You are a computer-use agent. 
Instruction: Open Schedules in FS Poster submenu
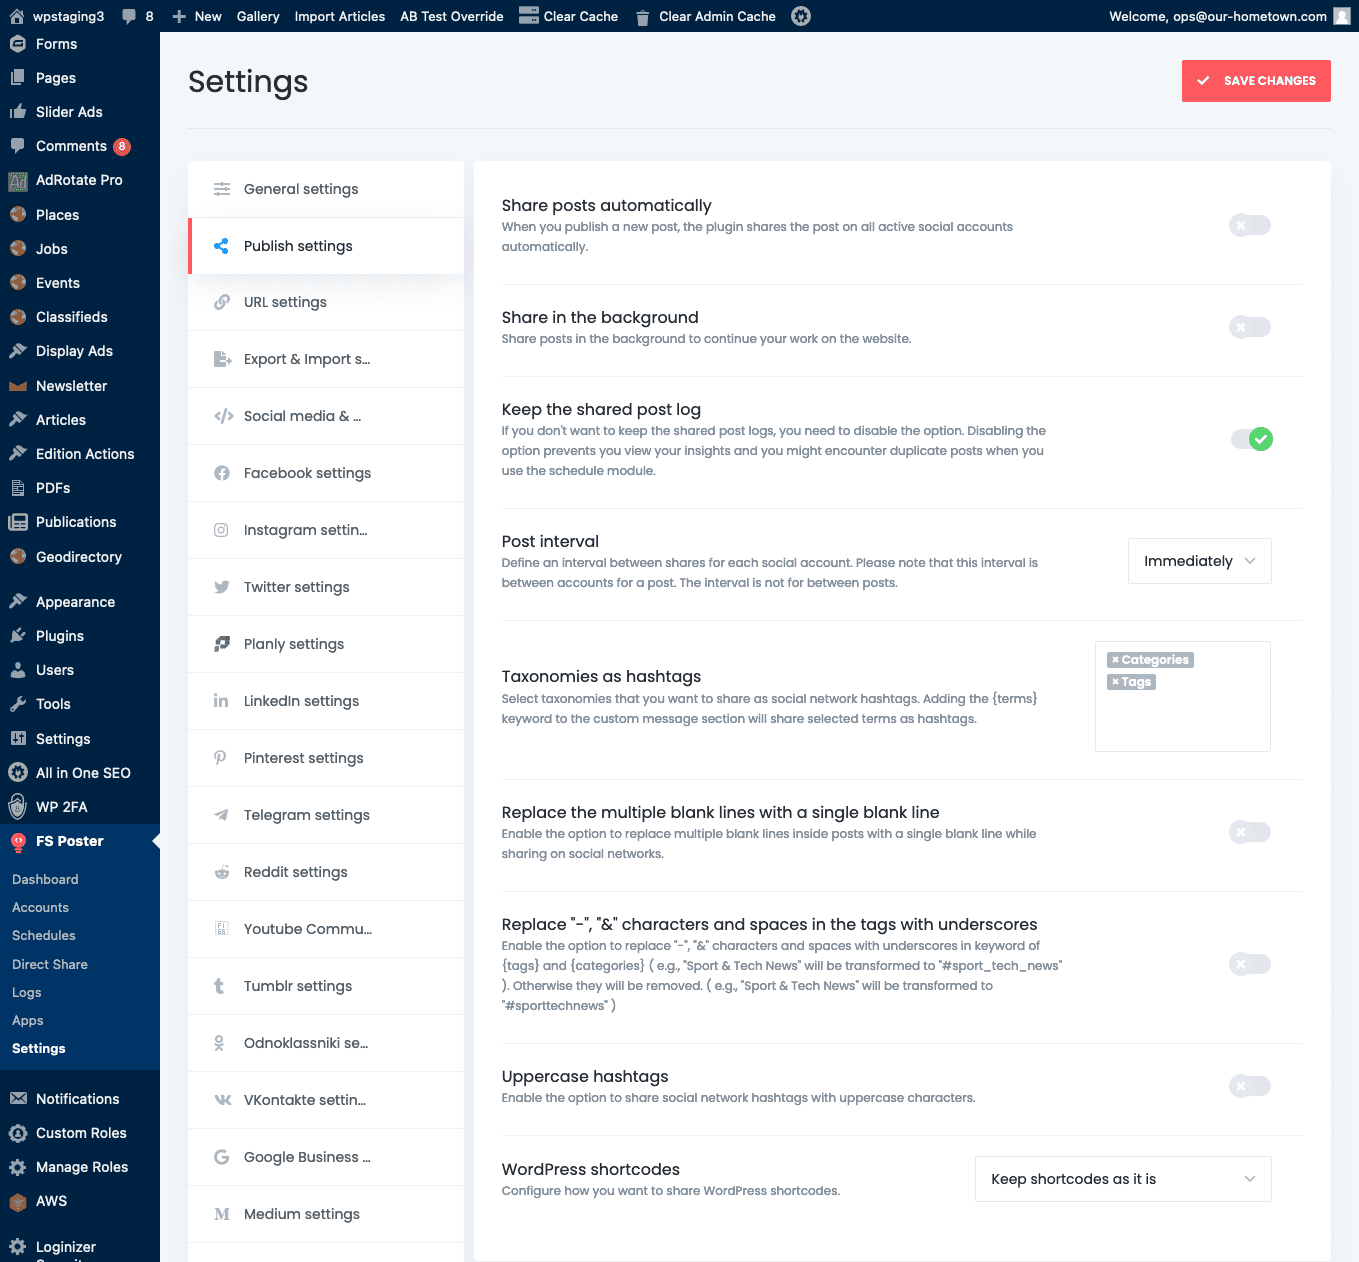click(x=44, y=935)
